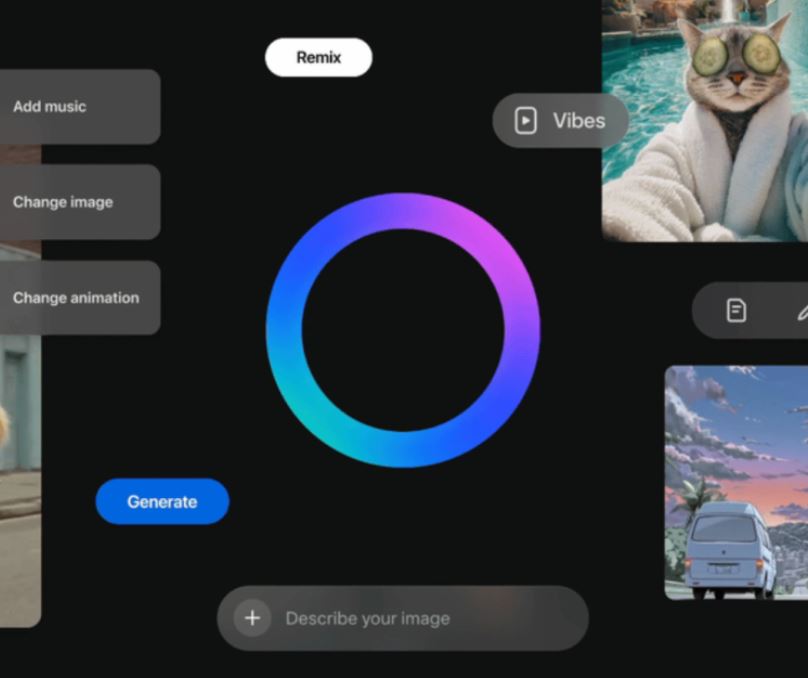The width and height of the screenshot is (808, 678).
Task: Click the gradient ring logo
Action: (x=403, y=330)
